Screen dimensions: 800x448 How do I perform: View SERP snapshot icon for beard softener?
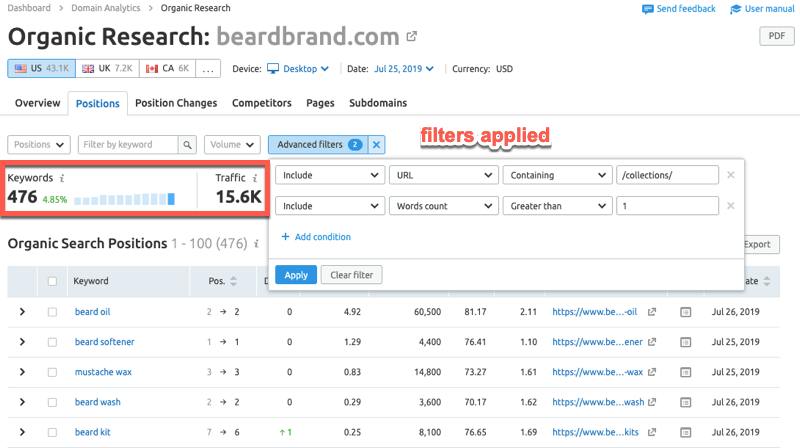pos(685,342)
